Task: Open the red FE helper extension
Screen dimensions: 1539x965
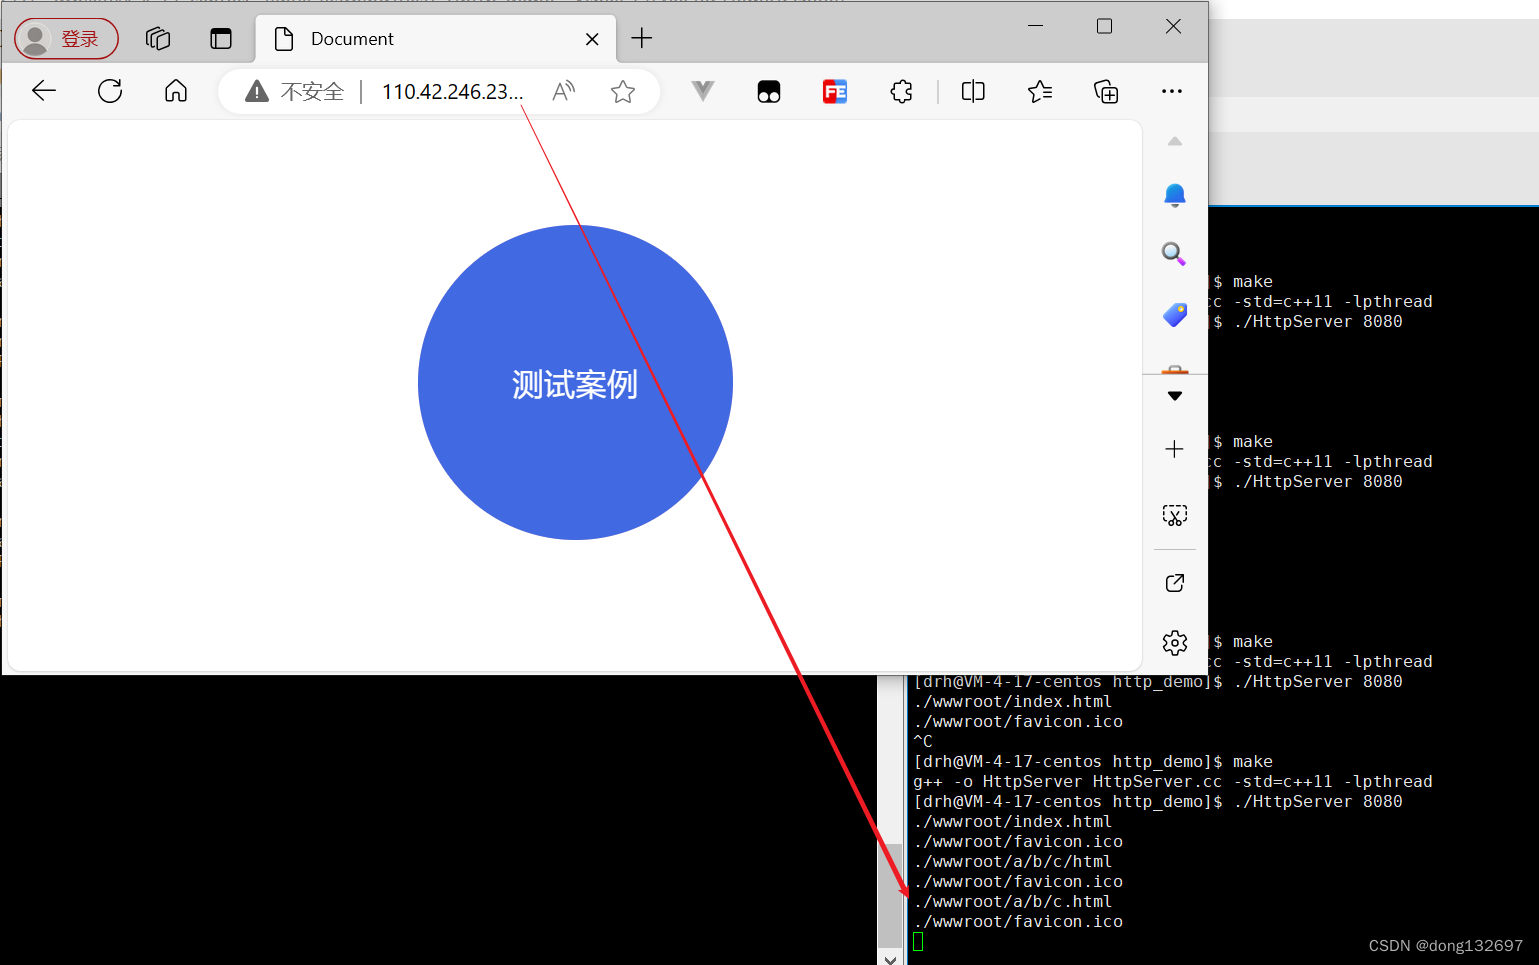Action: click(x=835, y=92)
